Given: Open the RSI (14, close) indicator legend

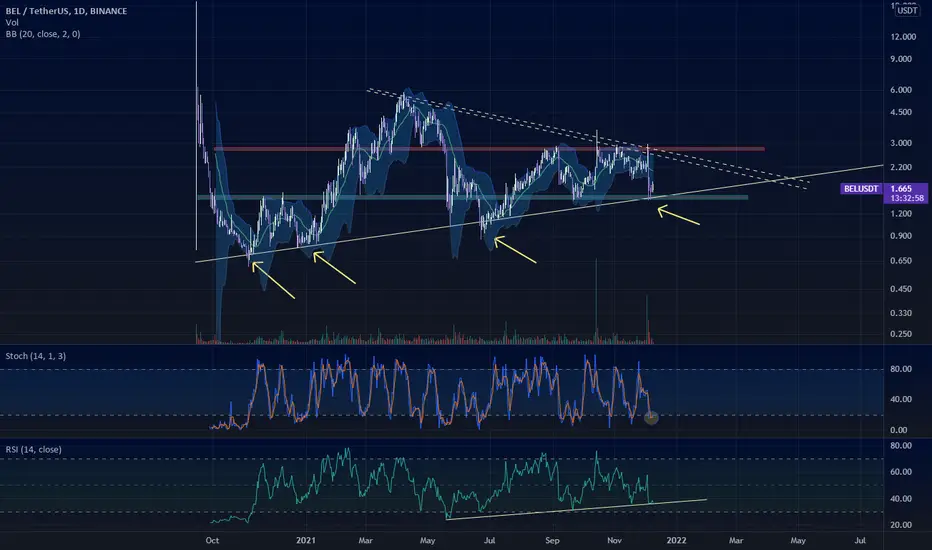Looking at the screenshot, I should tap(33, 449).
